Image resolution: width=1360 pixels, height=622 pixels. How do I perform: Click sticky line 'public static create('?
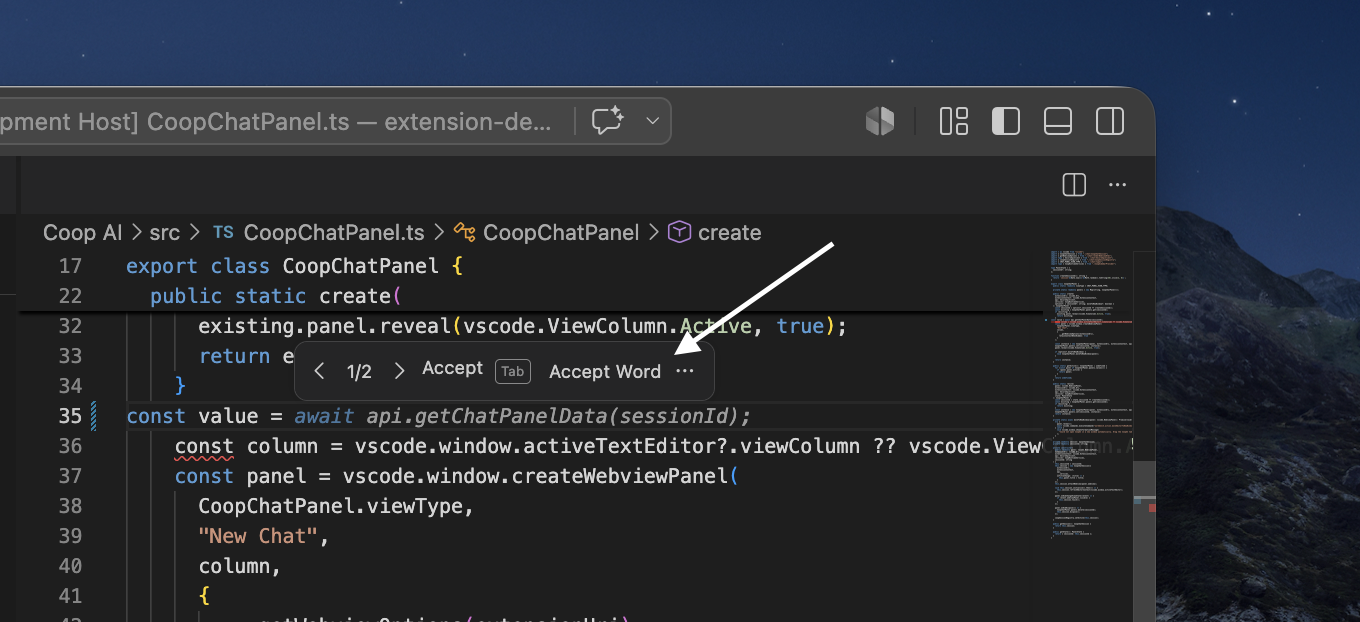click(x=275, y=296)
